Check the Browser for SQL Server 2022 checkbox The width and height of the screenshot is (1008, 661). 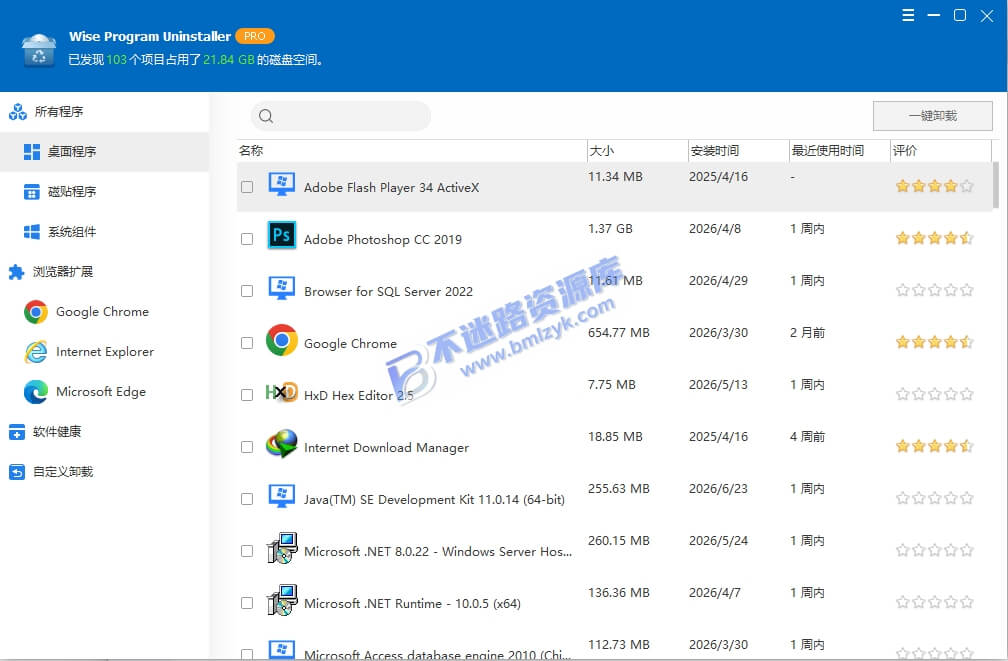pos(247,291)
